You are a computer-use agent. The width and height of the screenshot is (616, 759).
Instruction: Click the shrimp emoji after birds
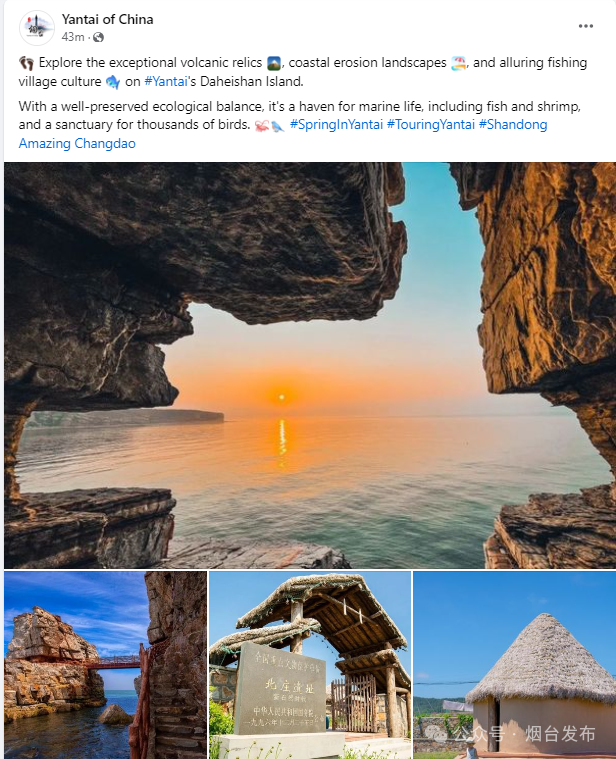tap(262, 126)
